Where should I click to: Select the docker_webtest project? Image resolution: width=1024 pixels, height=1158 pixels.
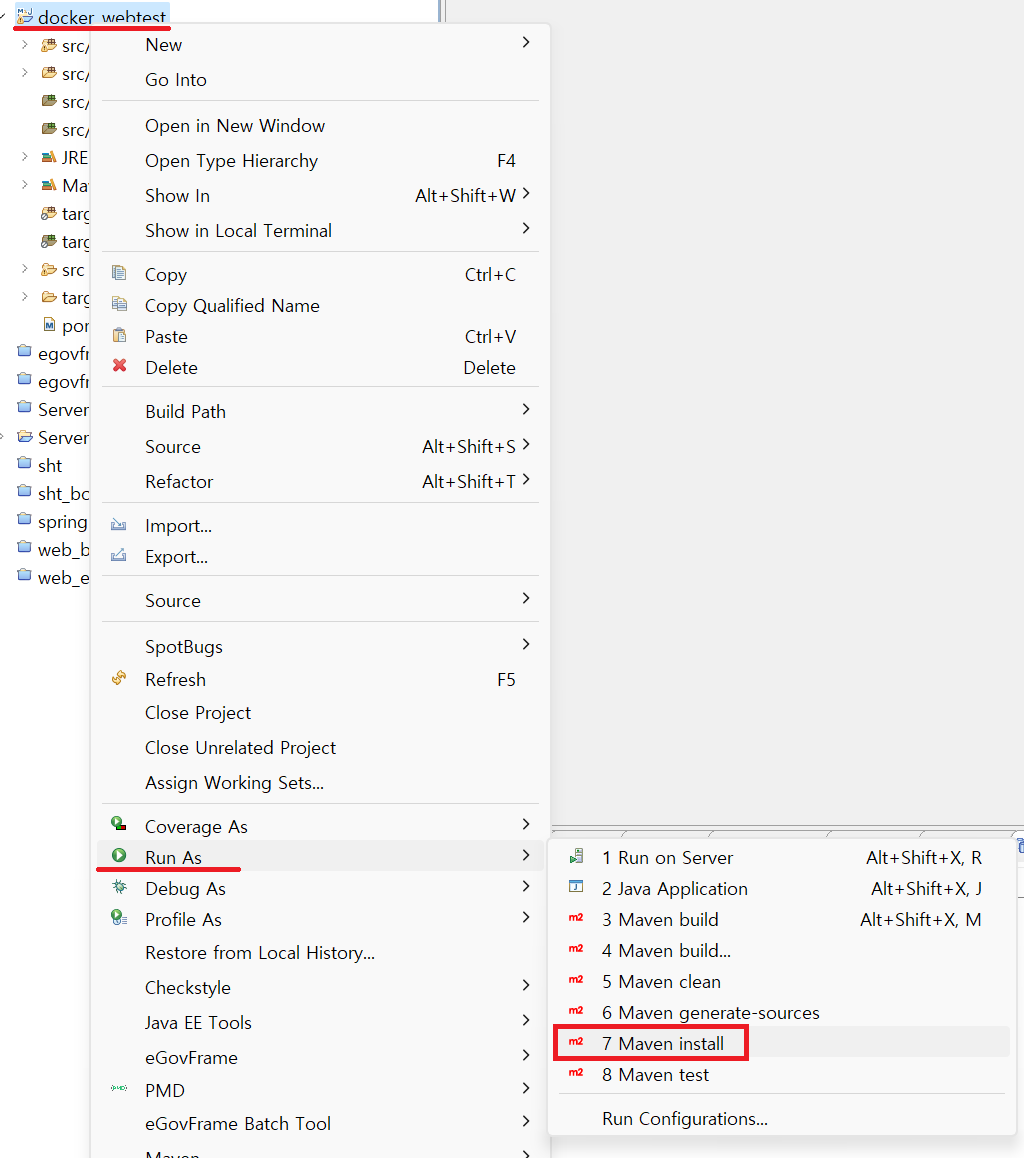click(102, 18)
